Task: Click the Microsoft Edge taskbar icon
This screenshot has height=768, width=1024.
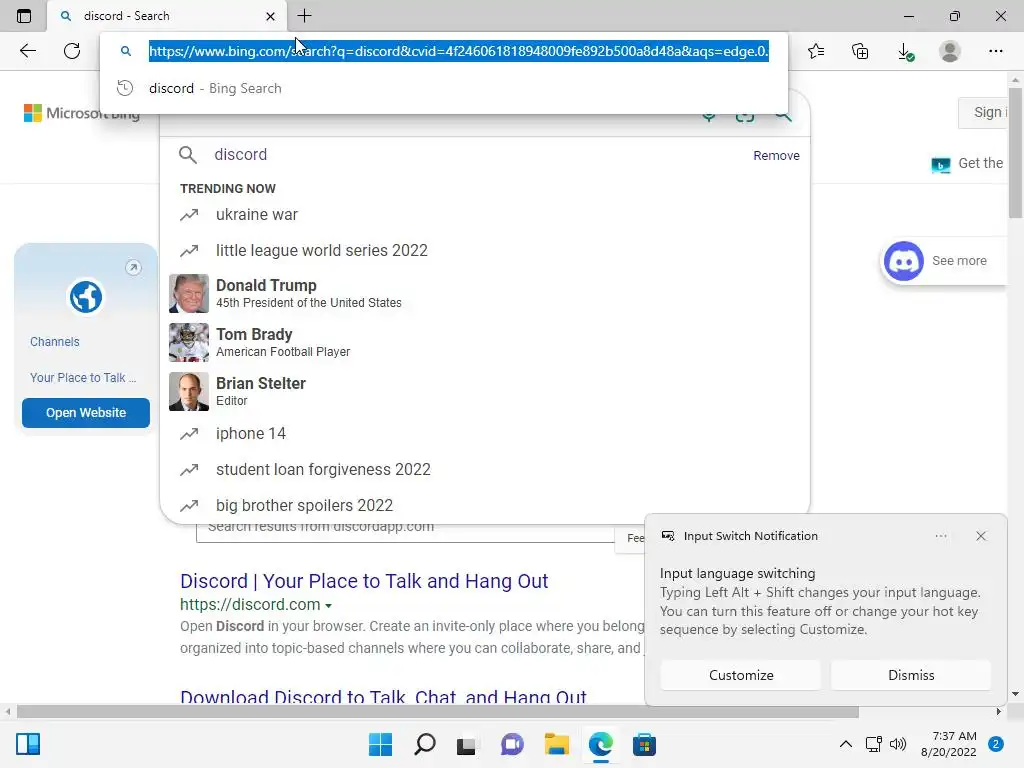Action: (600, 744)
